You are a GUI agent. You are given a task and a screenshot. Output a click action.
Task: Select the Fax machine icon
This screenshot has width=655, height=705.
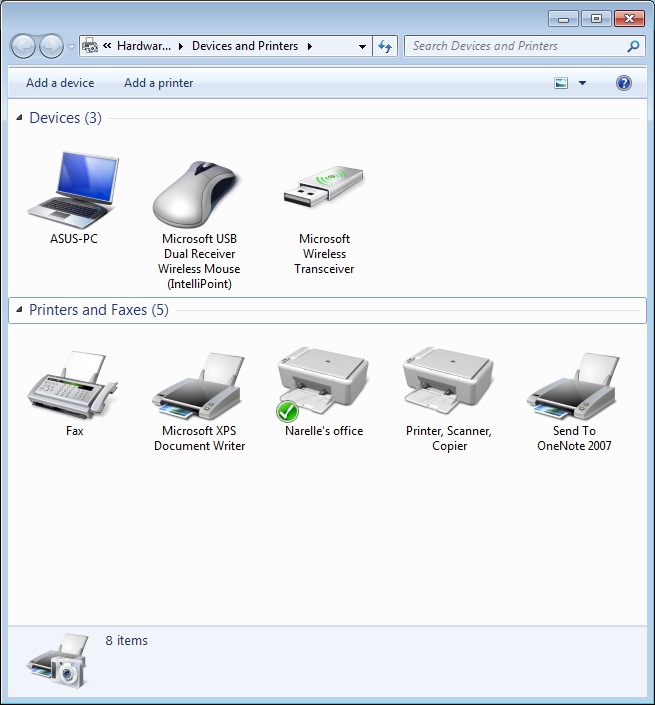click(72, 384)
